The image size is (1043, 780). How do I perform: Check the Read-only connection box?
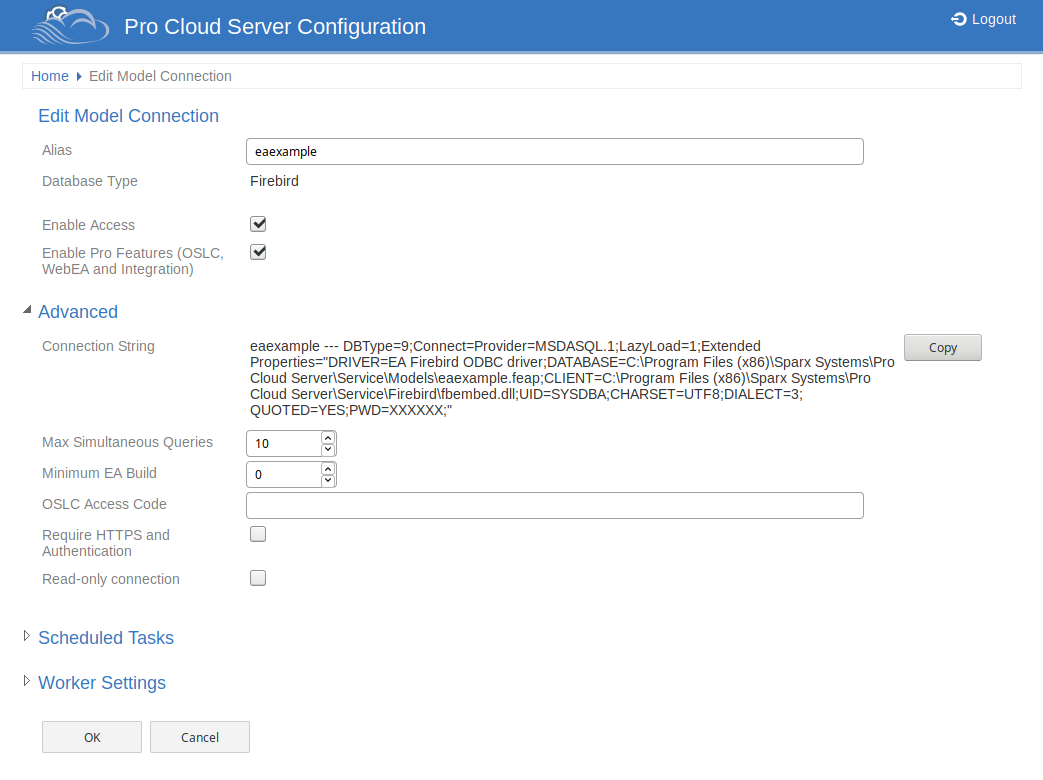[x=258, y=578]
